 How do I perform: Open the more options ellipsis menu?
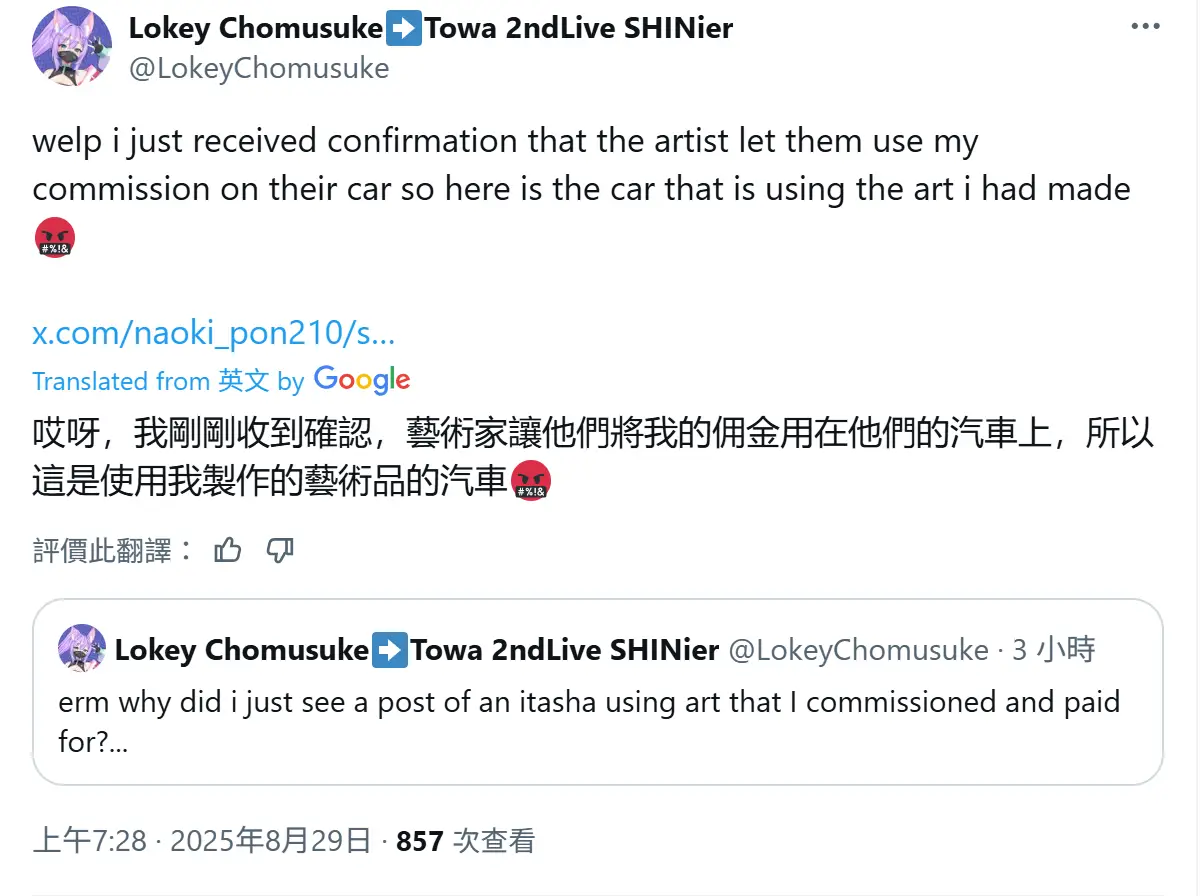[x=1145, y=27]
